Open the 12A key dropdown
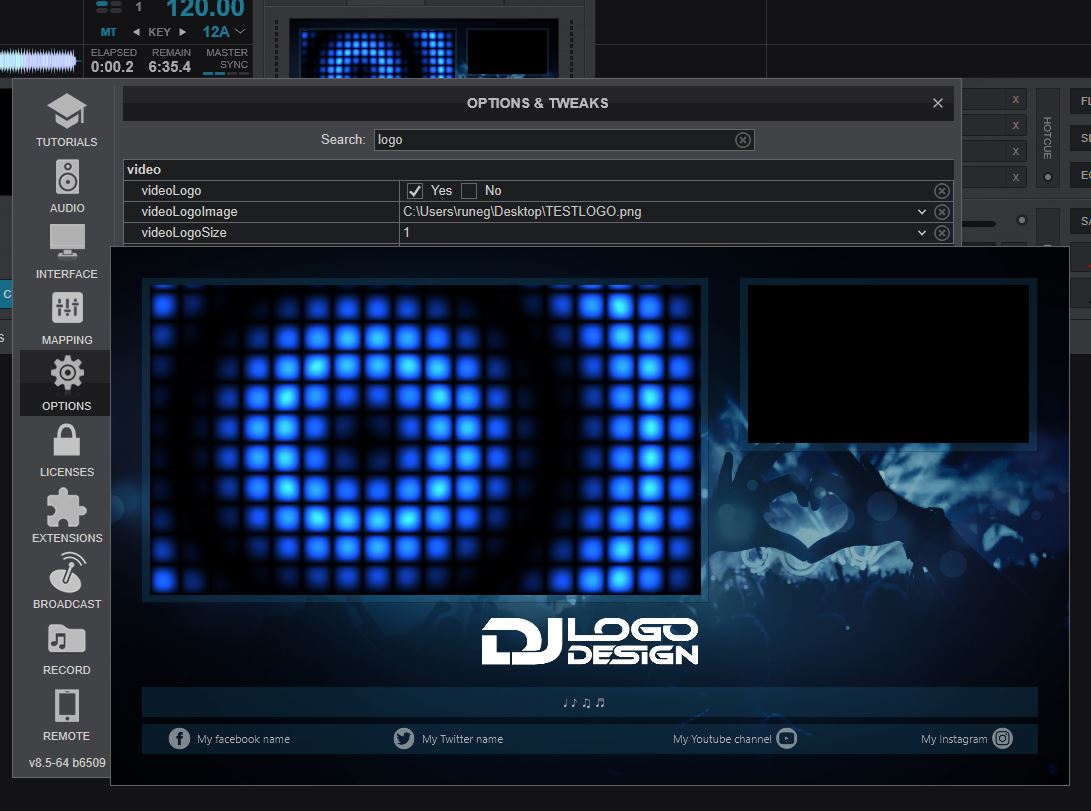The image size is (1091, 811). [x=224, y=32]
